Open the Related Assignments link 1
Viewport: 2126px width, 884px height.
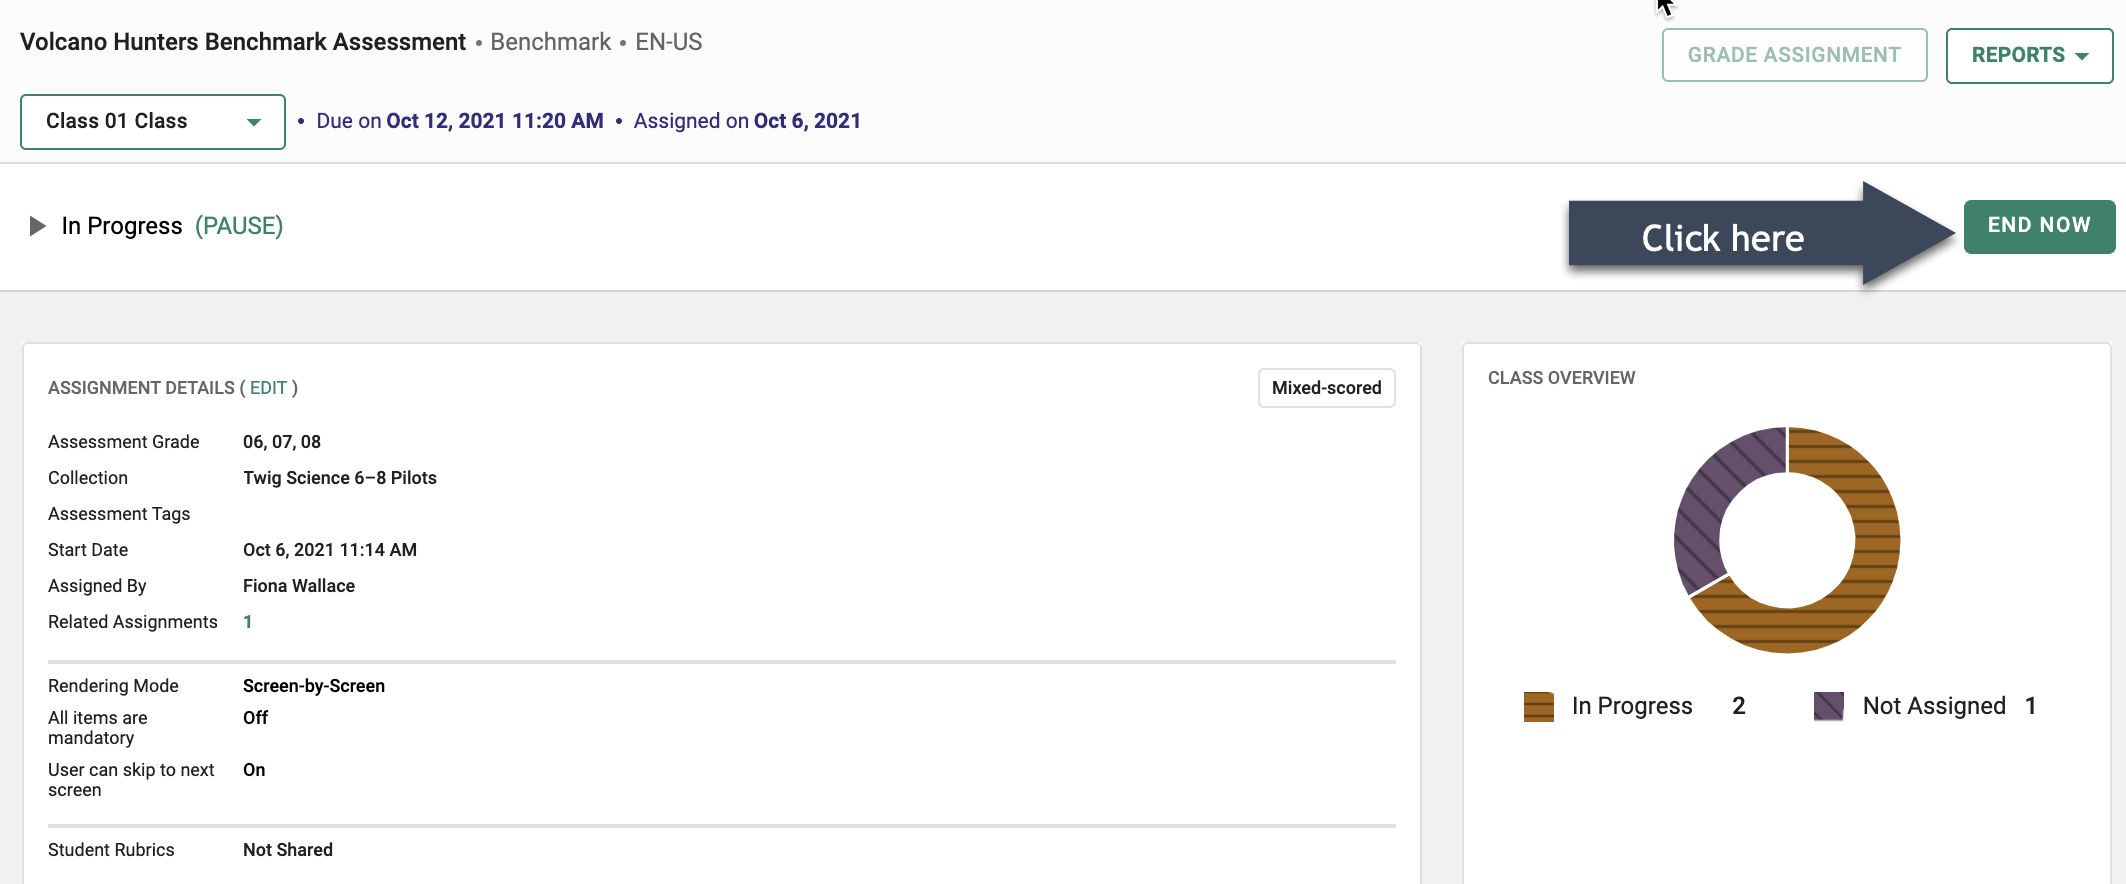[248, 622]
